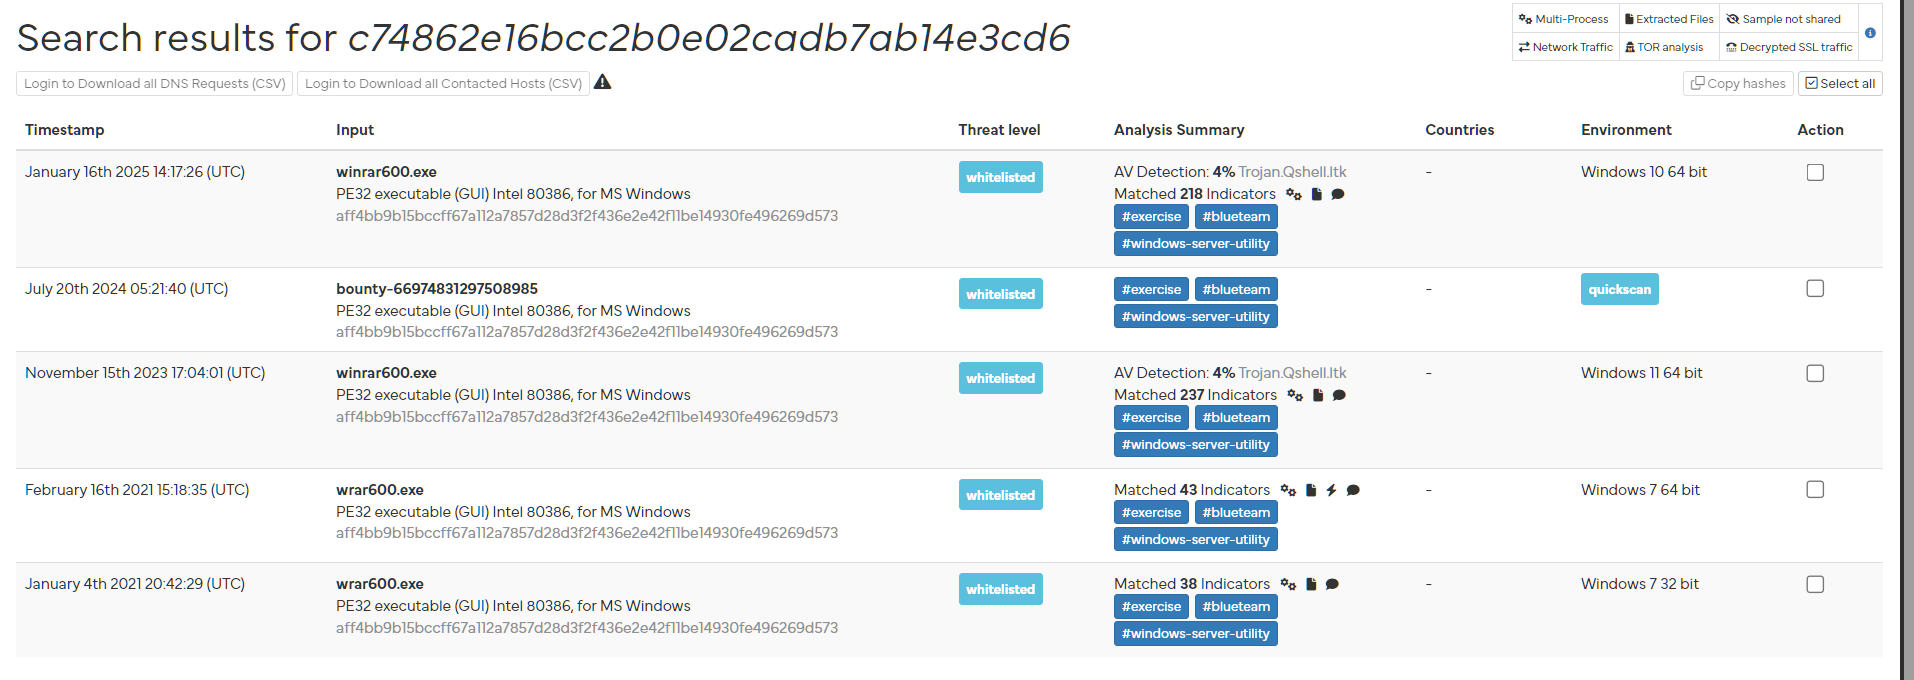Viewport: 1914px width, 680px height.
Task: Click multi-process gears icon in January 2025 row
Action: pyautogui.click(x=1294, y=194)
